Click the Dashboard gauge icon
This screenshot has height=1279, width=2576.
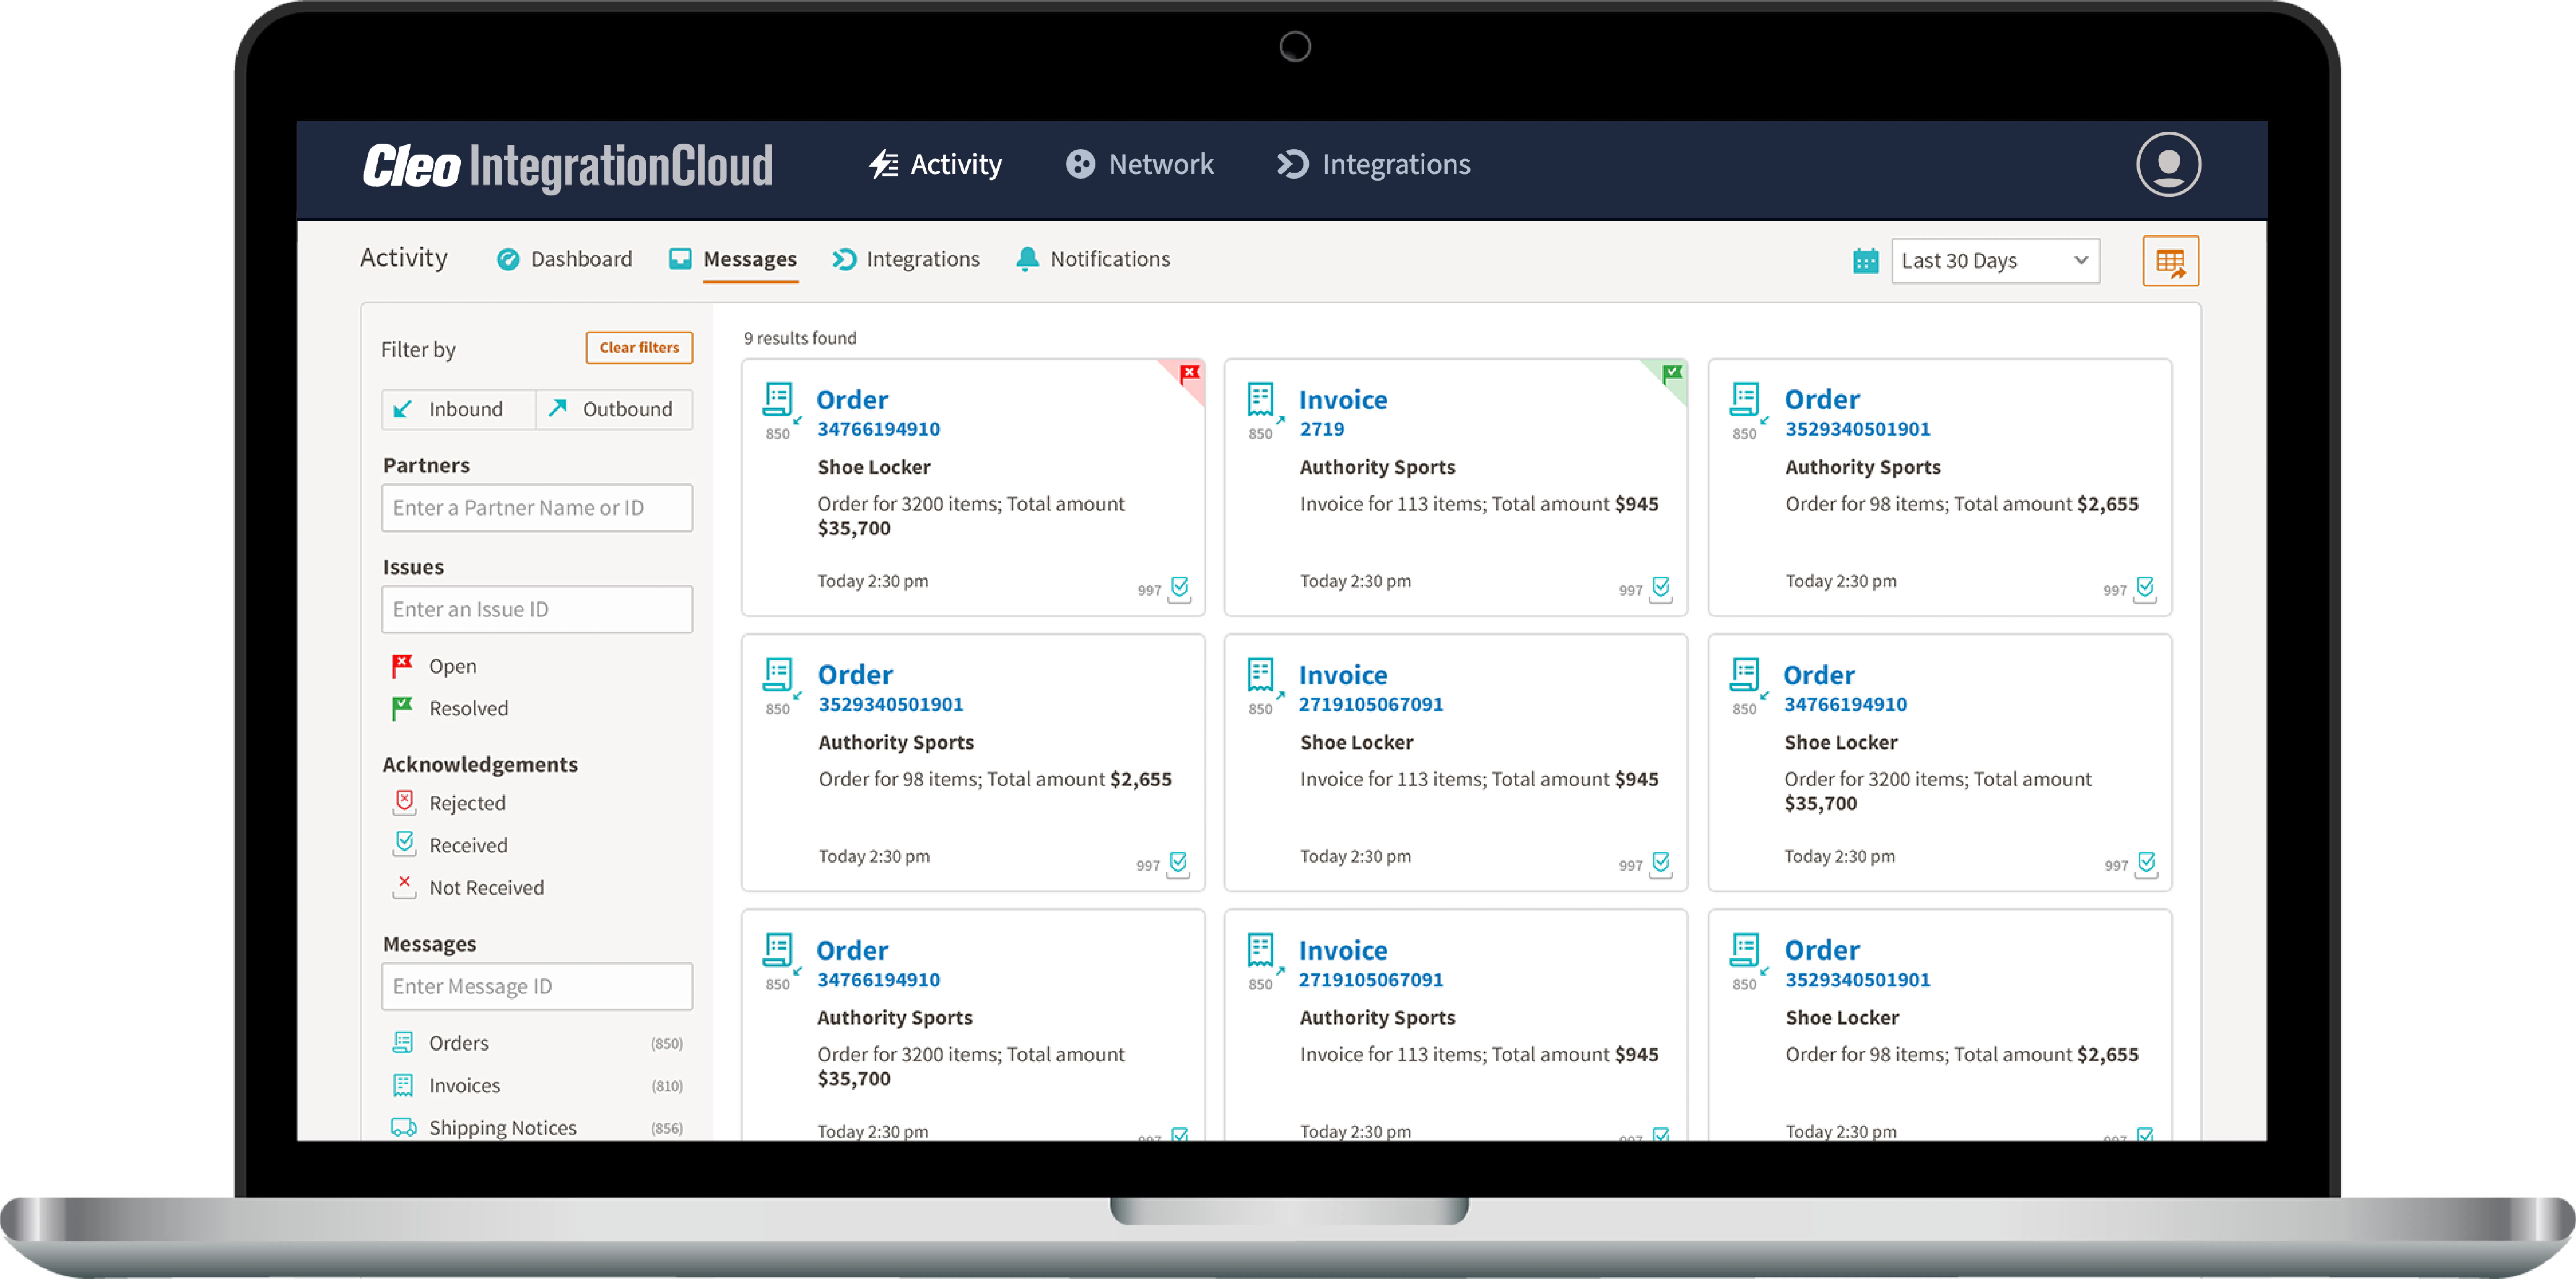[508, 260]
